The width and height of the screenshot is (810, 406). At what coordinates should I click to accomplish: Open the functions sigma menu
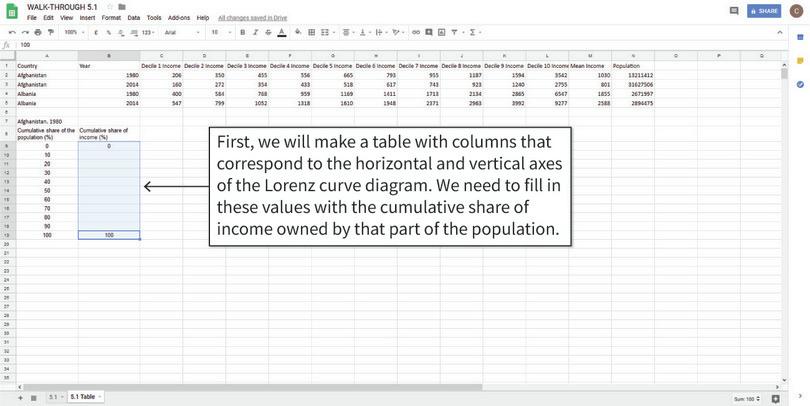tap(475, 32)
